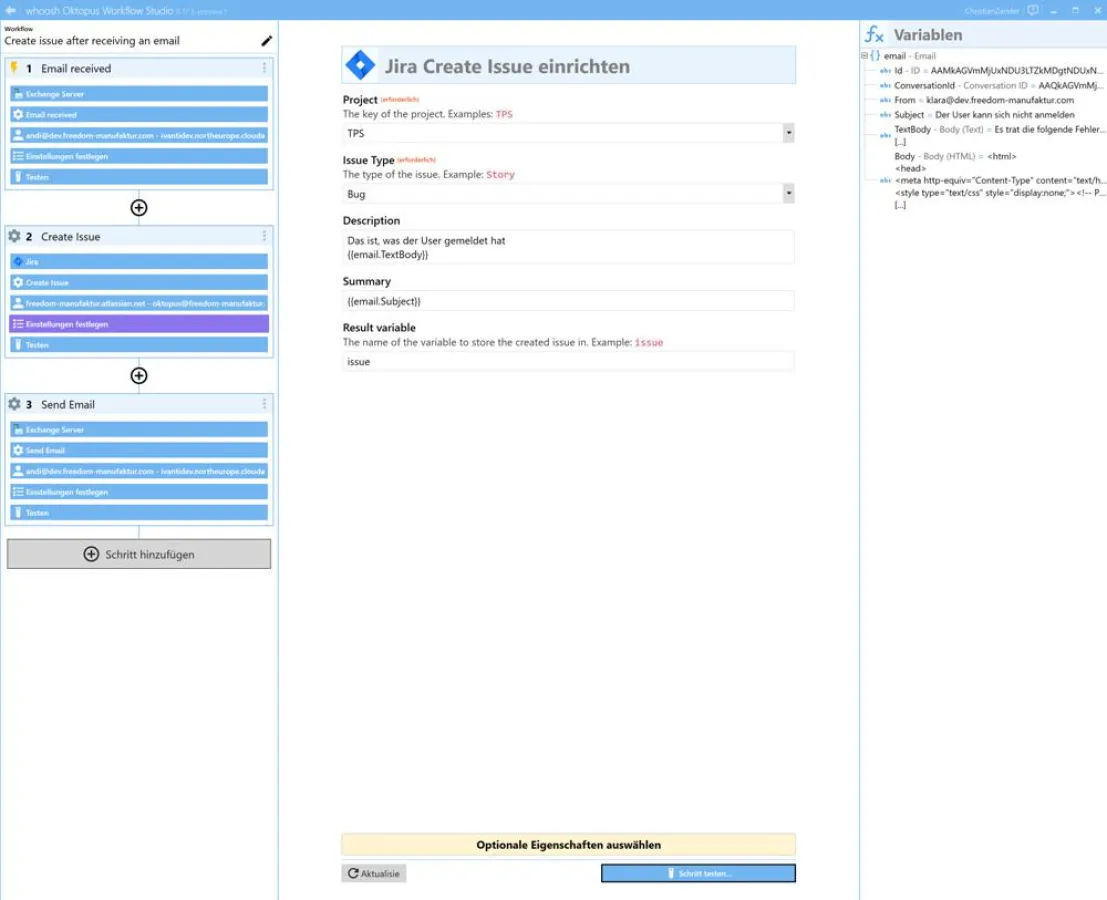Select Testen row under Send Email step

(139, 513)
